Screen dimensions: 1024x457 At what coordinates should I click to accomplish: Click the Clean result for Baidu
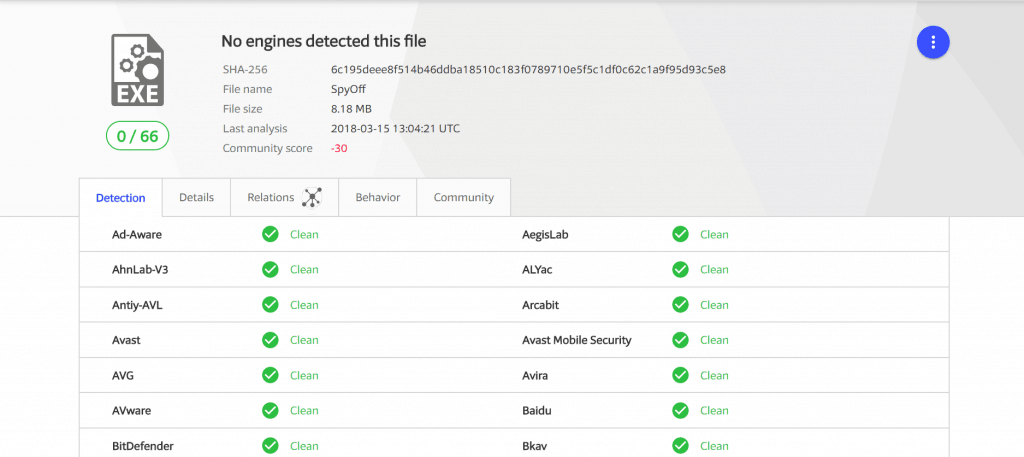(x=714, y=411)
